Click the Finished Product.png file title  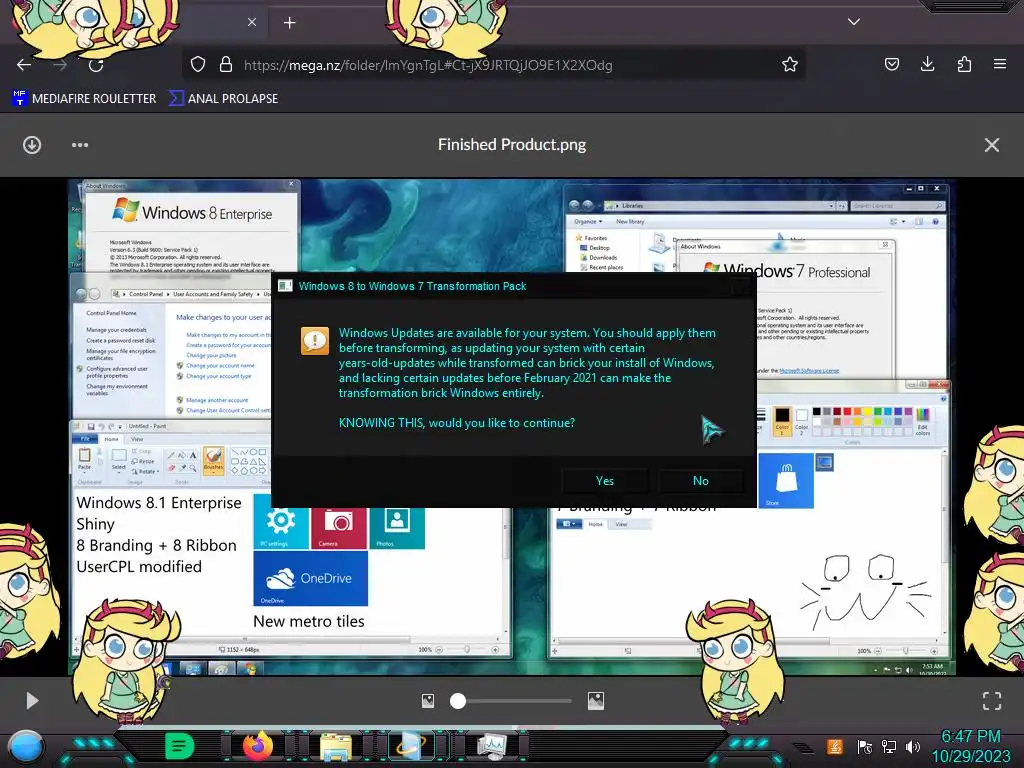tap(512, 144)
